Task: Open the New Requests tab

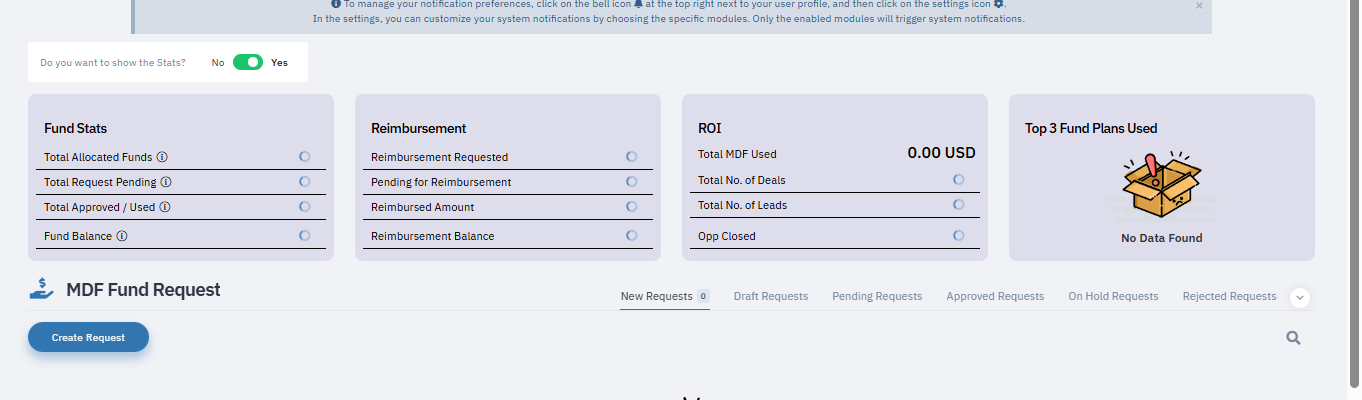Action: (x=656, y=296)
